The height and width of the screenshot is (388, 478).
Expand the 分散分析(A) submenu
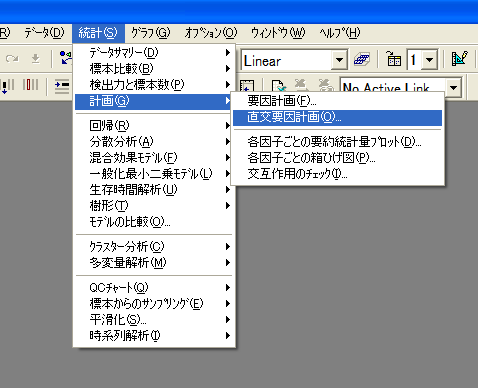[154, 141]
